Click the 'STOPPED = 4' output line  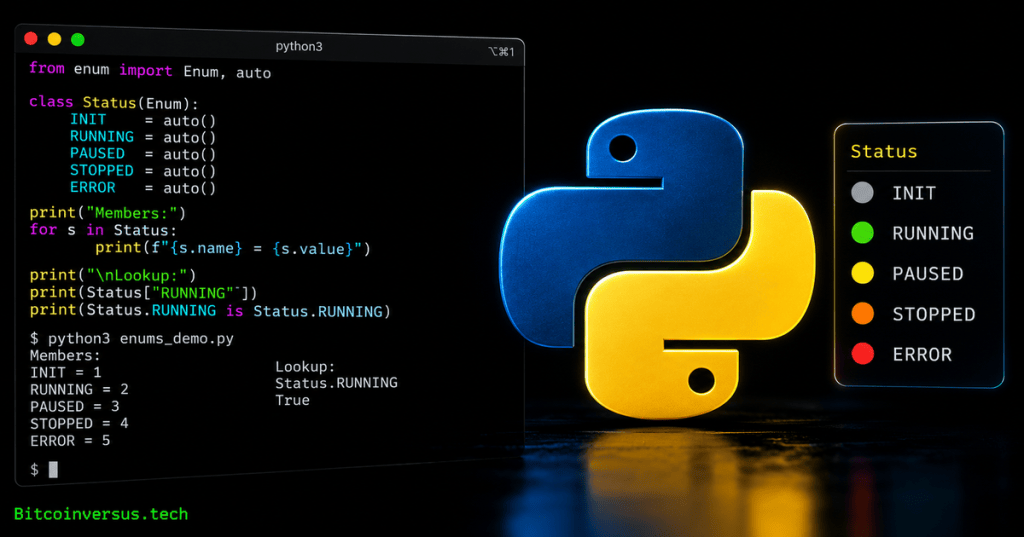point(79,423)
